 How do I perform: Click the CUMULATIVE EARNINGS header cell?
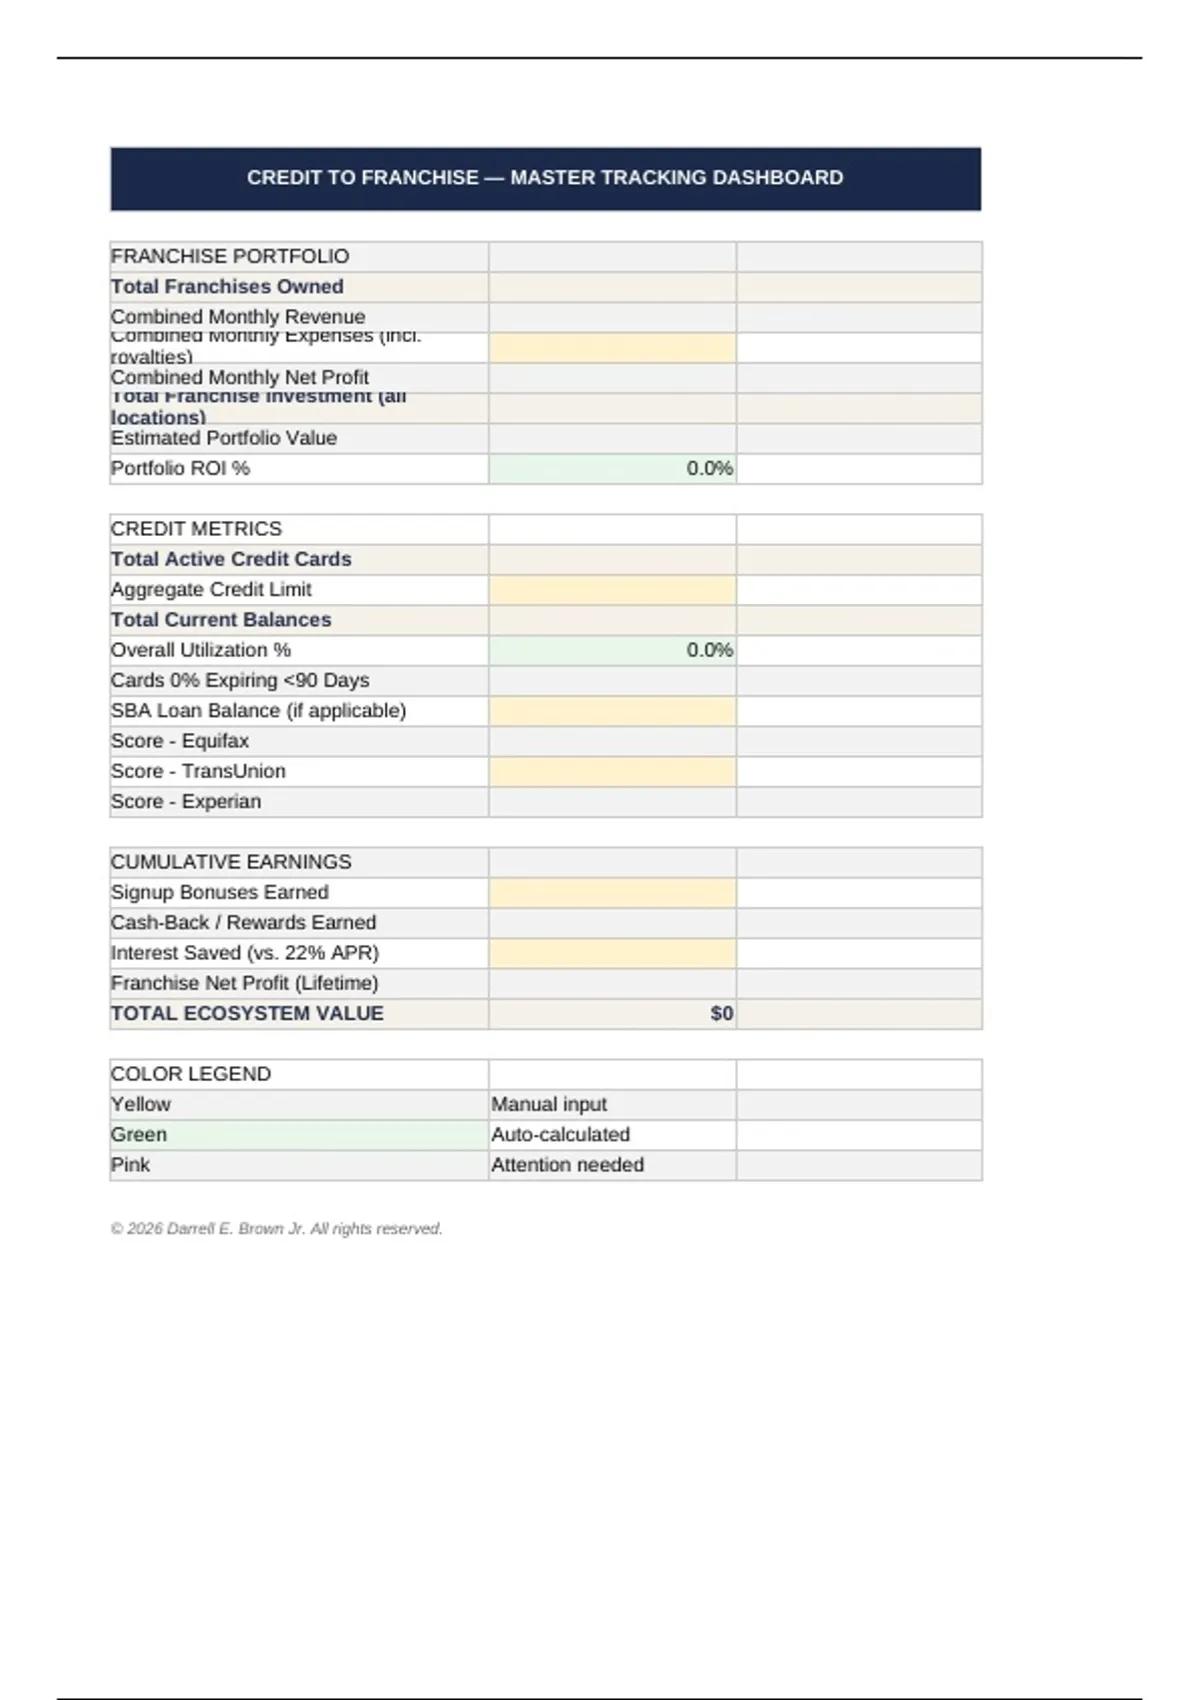click(299, 862)
